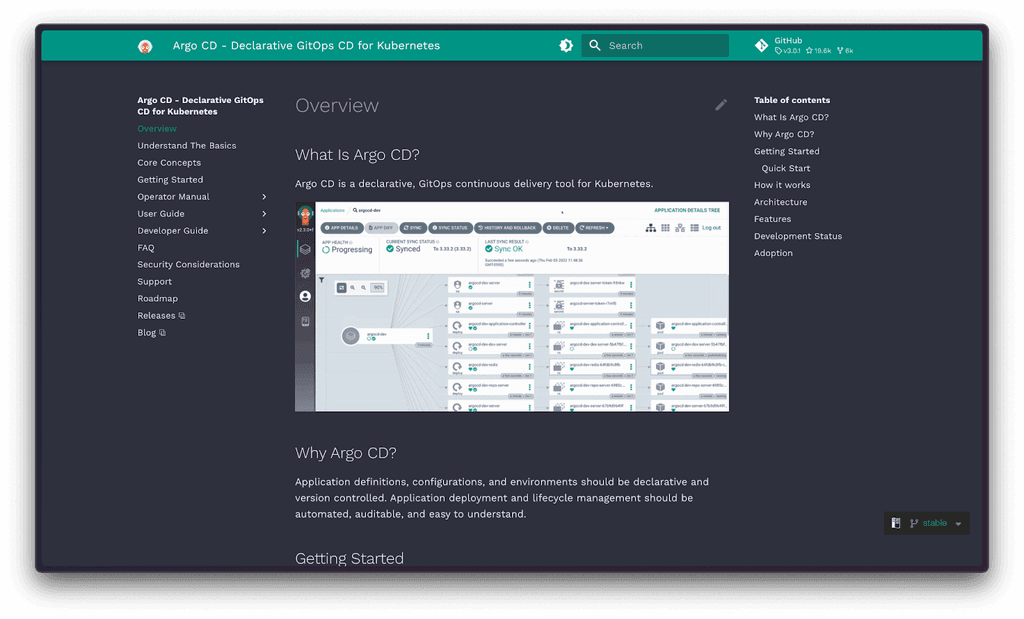This screenshot has height=619, width=1024.
Task: Select Core Concepts in the sidebar
Action: pos(169,162)
